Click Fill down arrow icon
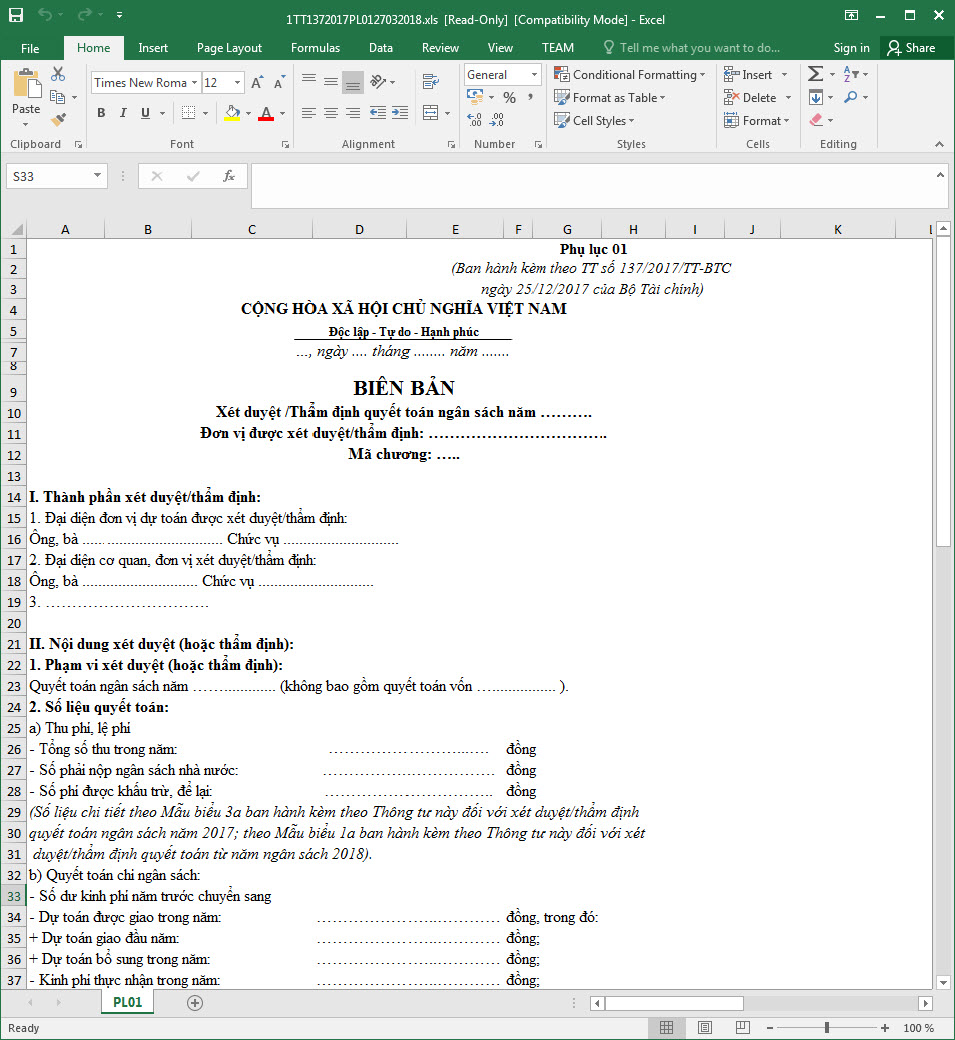This screenshot has height=1040, width=955. (x=816, y=98)
